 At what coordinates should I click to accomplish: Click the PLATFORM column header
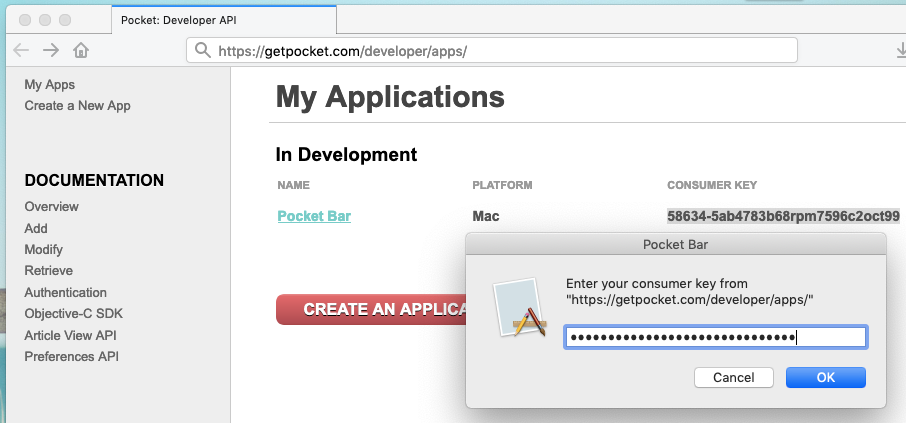tap(502, 185)
